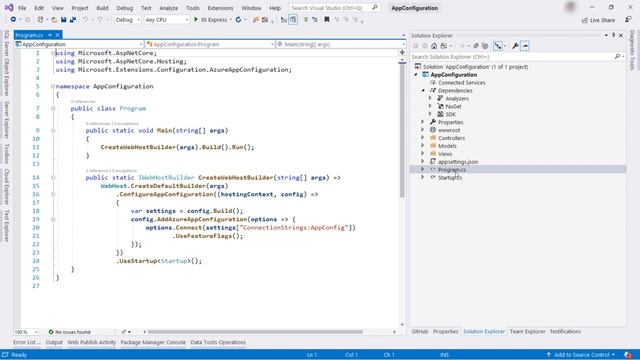Click the magnifier in the Visual Studio search box
640x360 pixels.
pos(375,8)
